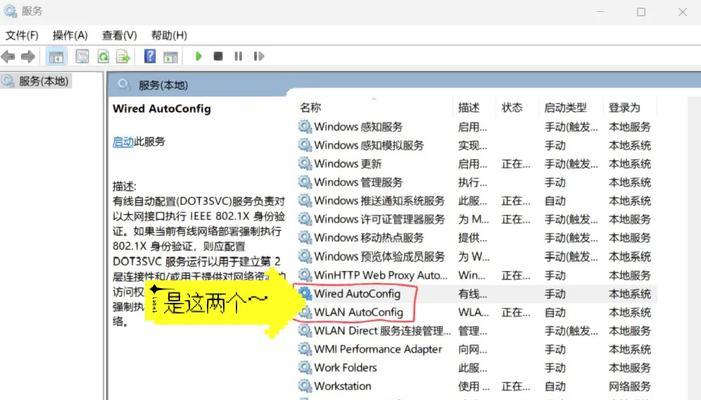The width and height of the screenshot is (701, 400).
Task: Sort by the 登录为 column header
Action: [624, 107]
